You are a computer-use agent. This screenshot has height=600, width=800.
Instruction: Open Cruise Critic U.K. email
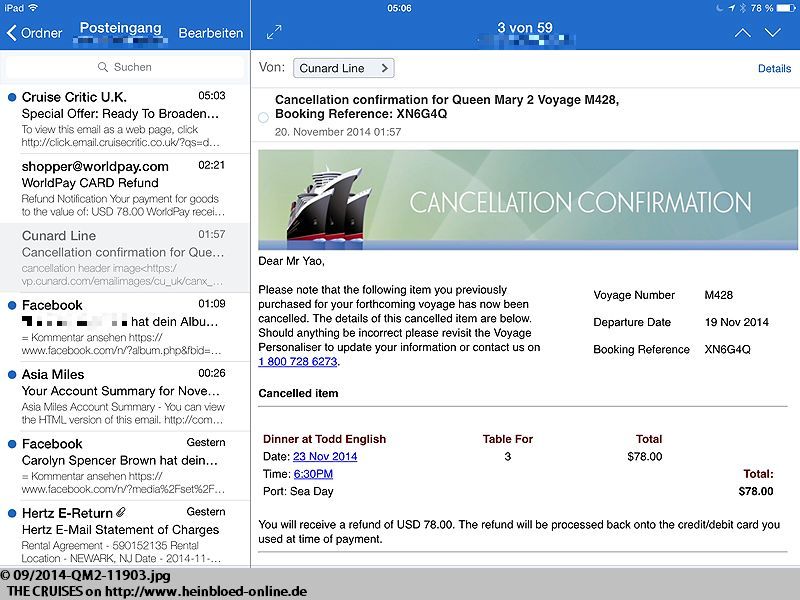[125, 119]
